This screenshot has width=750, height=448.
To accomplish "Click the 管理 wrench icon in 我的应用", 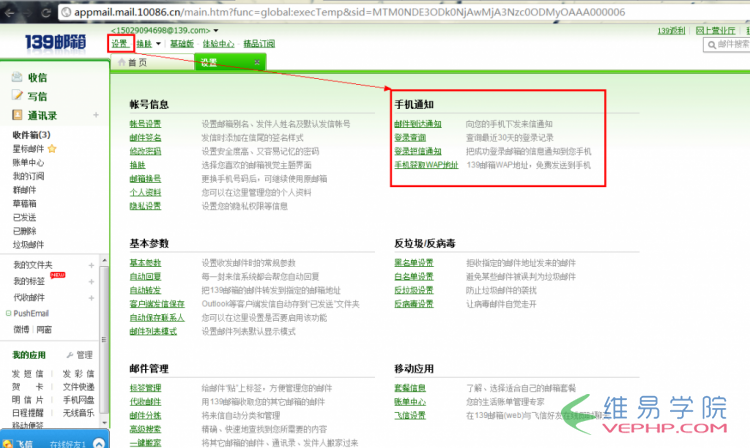I will (x=70, y=355).
